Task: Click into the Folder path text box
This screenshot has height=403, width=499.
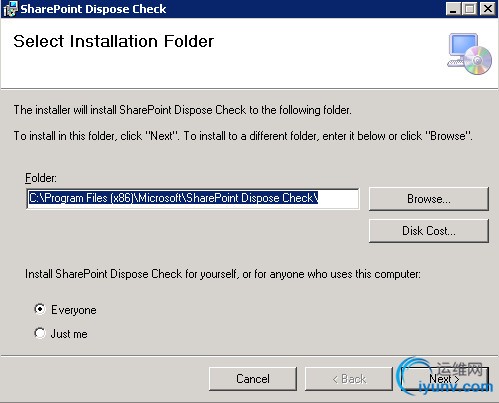Action: (x=193, y=198)
